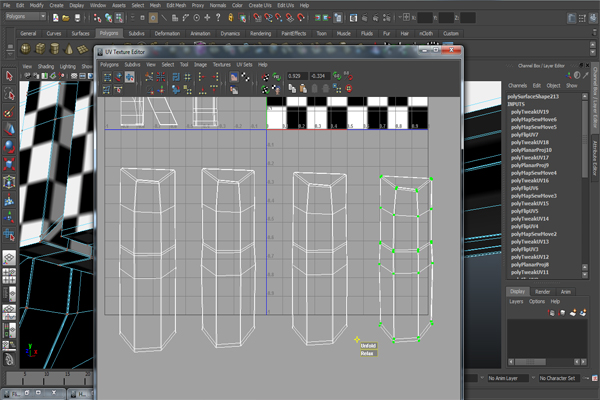Viewport: 600px width, 400px height.
Task: Select the Scale tool cube icon
Action: click(9, 164)
